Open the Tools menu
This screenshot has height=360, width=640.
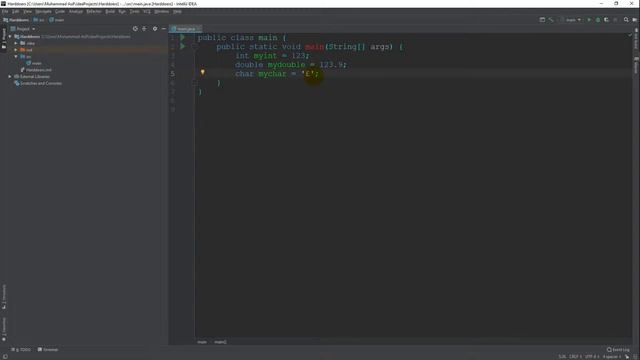(x=134, y=11)
